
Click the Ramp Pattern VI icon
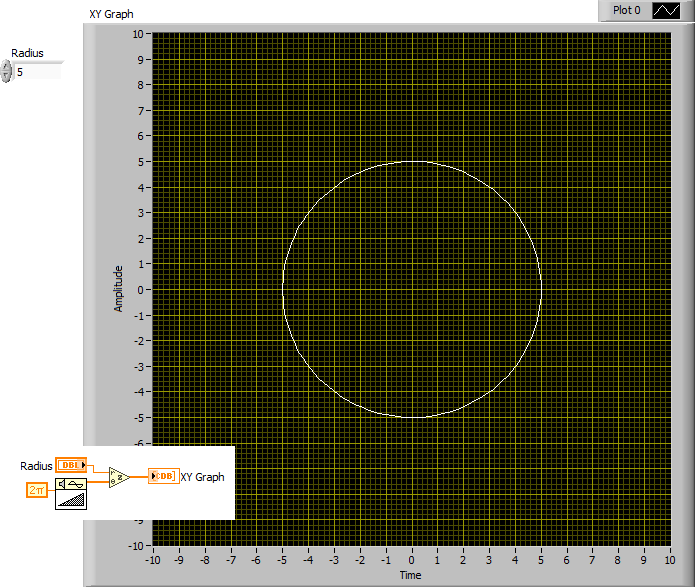pos(71,494)
